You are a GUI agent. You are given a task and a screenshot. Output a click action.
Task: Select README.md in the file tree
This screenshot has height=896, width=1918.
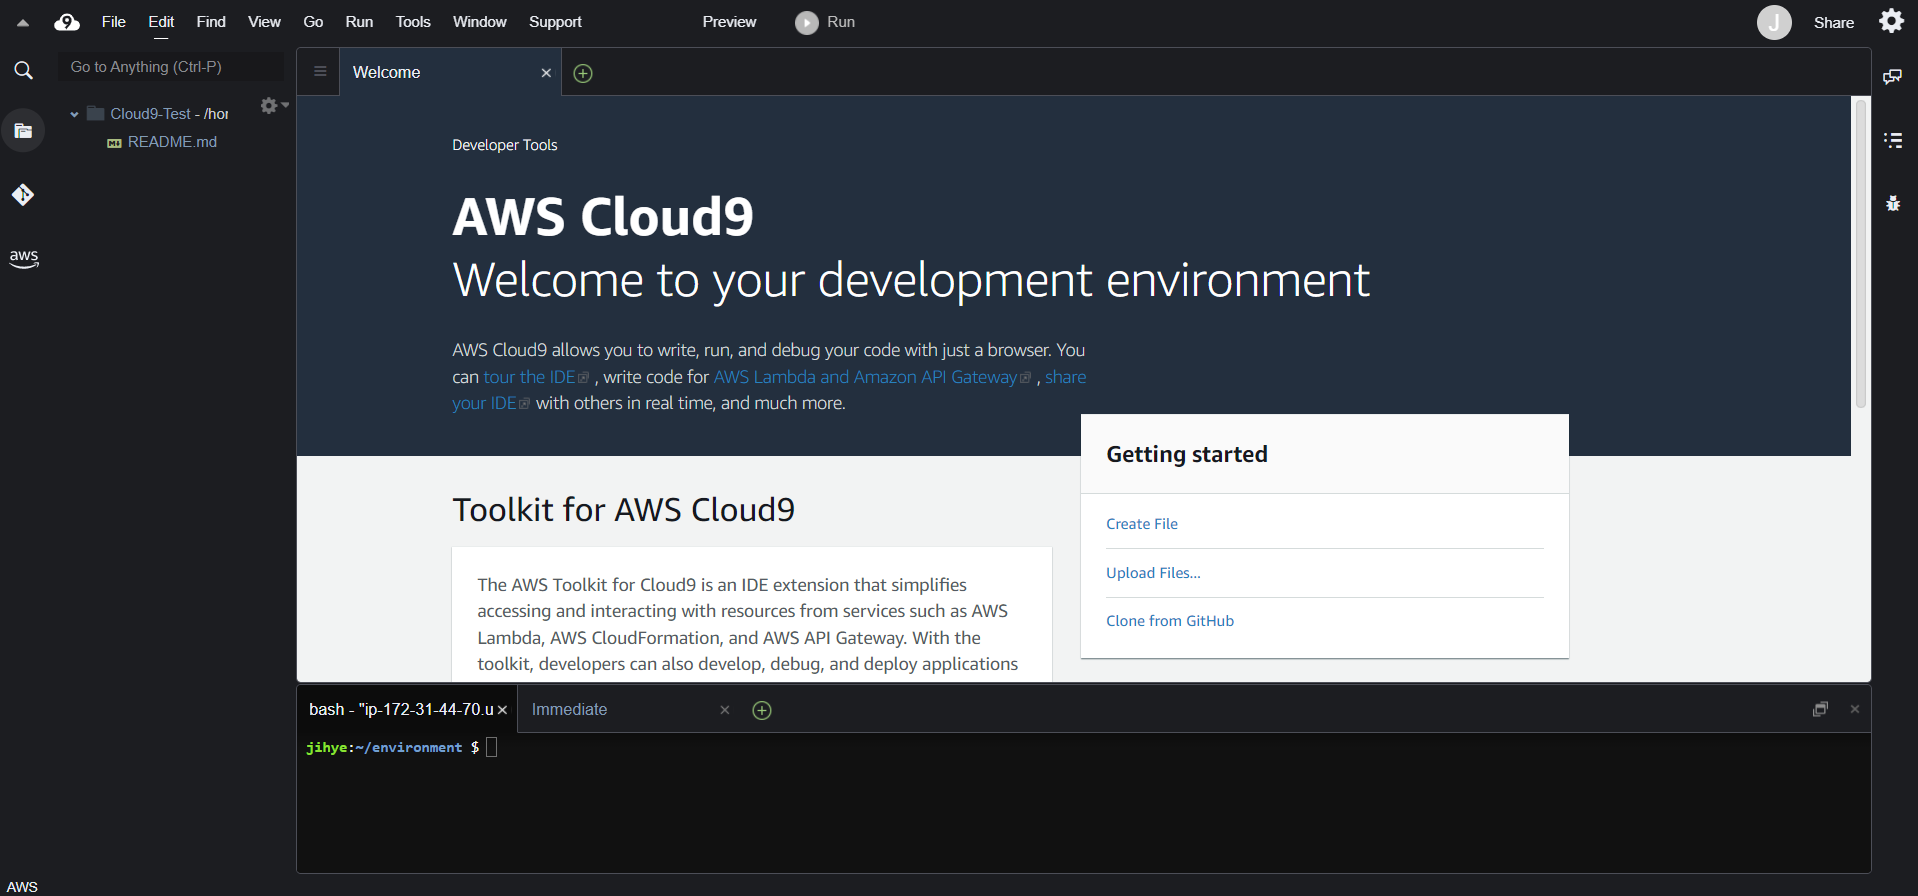click(x=172, y=142)
